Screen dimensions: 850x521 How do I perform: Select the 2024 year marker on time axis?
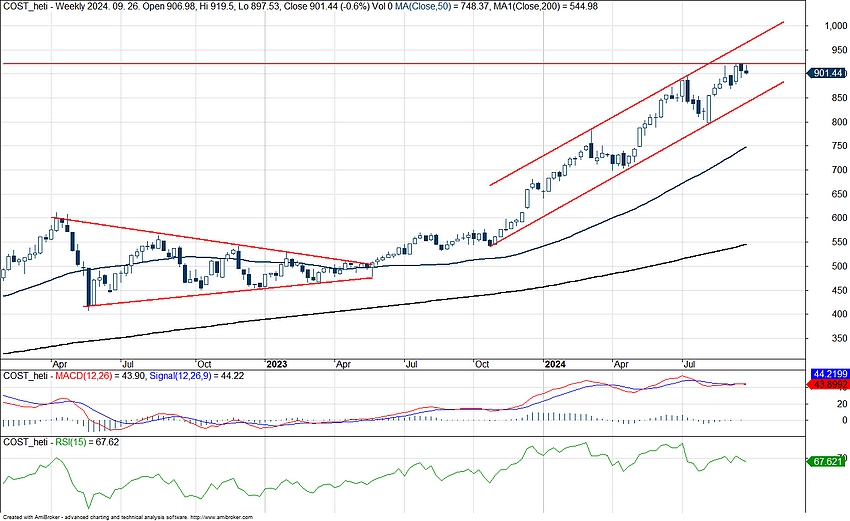click(x=555, y=364)
